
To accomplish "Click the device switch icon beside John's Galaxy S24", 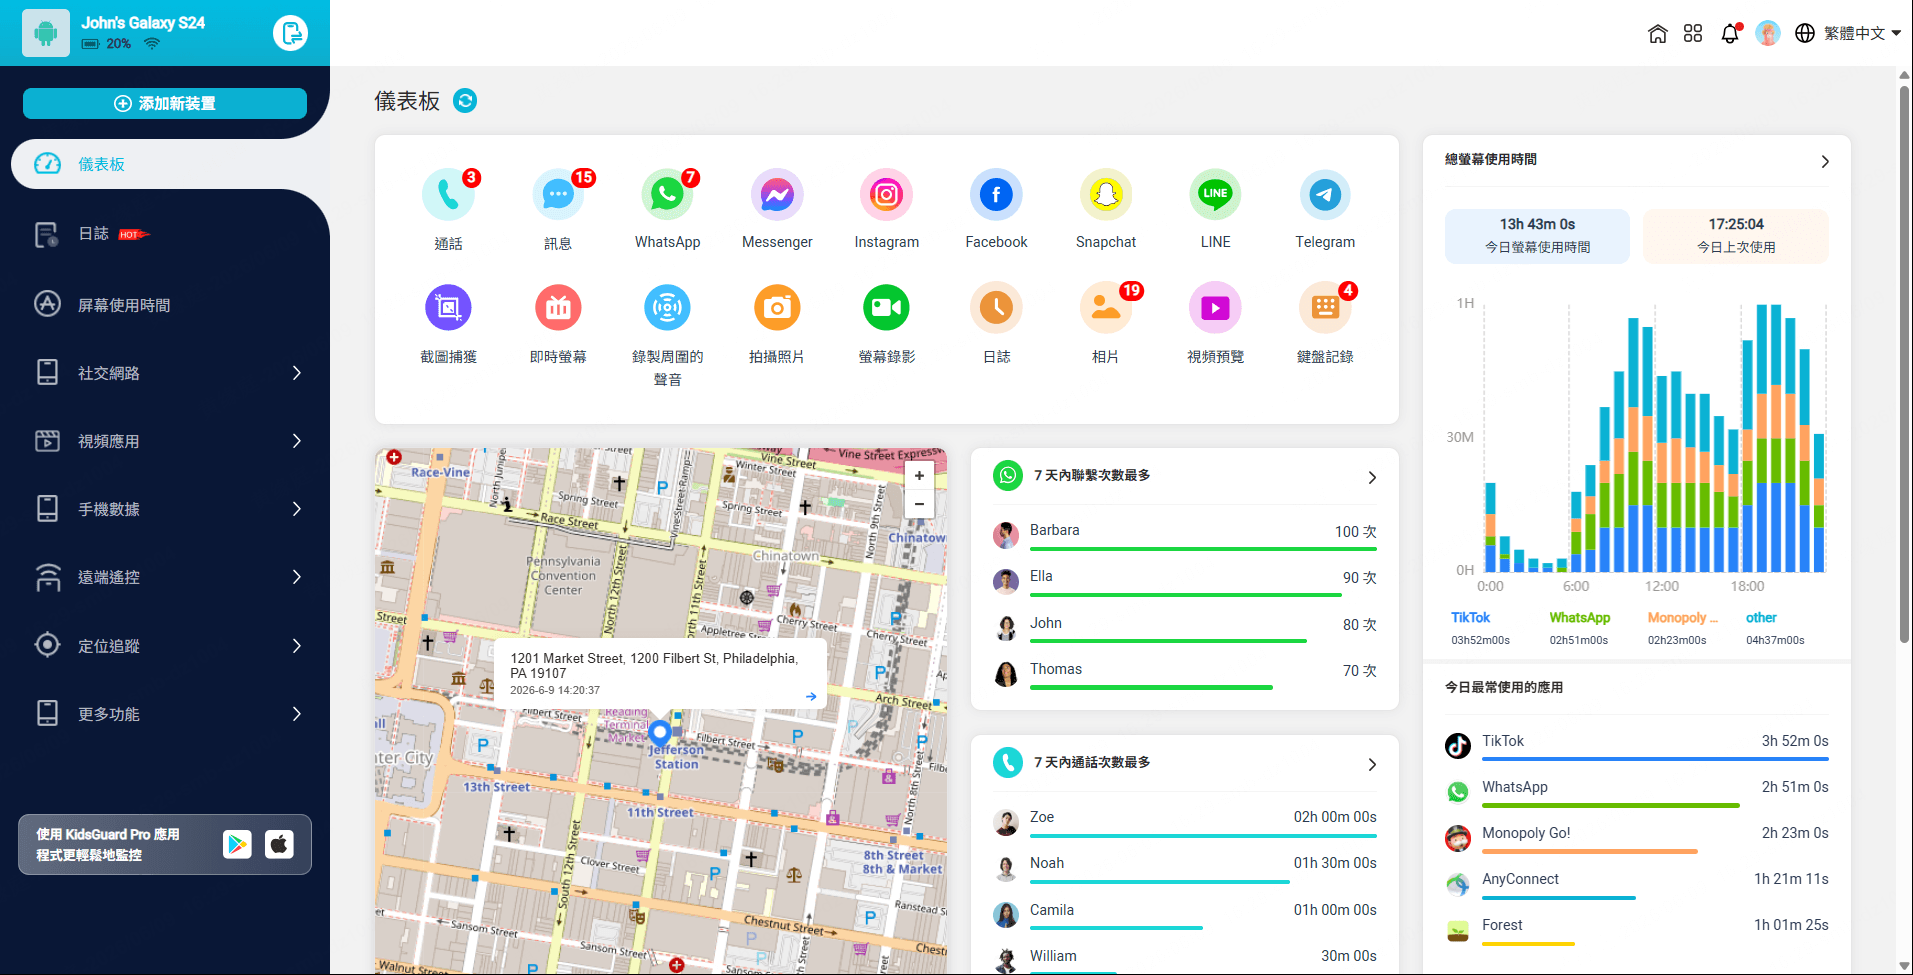I will click(x=290, y=33).
